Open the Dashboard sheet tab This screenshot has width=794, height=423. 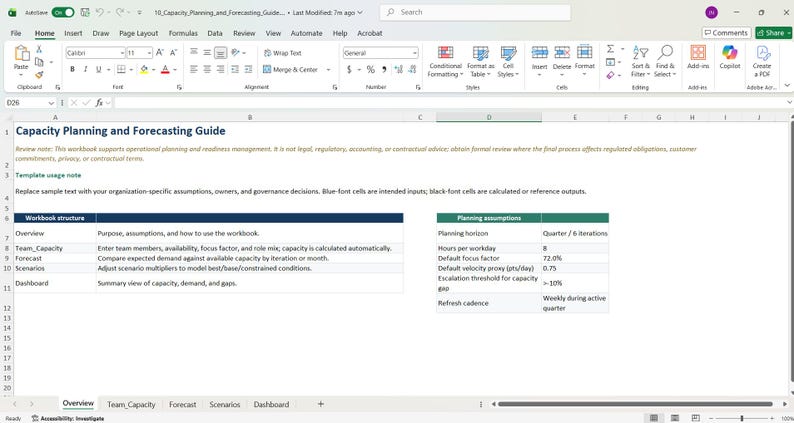pyautogui.click(x=271, y=404)
